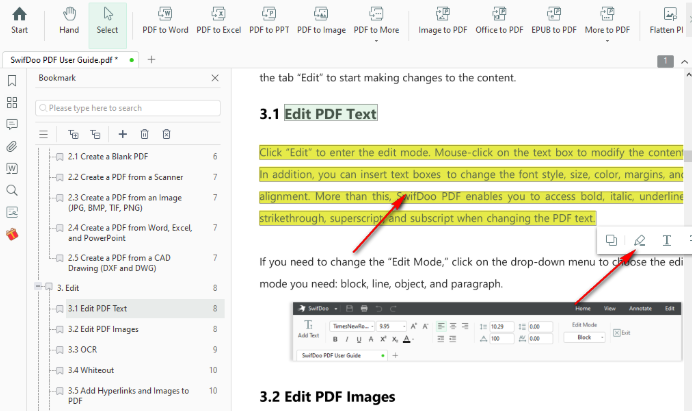The width and height of the screenshot is (692, 411).
Task: Open bookmark 2.5 Create a PDF from a CAD Drawing
Action: coord(119,263)
